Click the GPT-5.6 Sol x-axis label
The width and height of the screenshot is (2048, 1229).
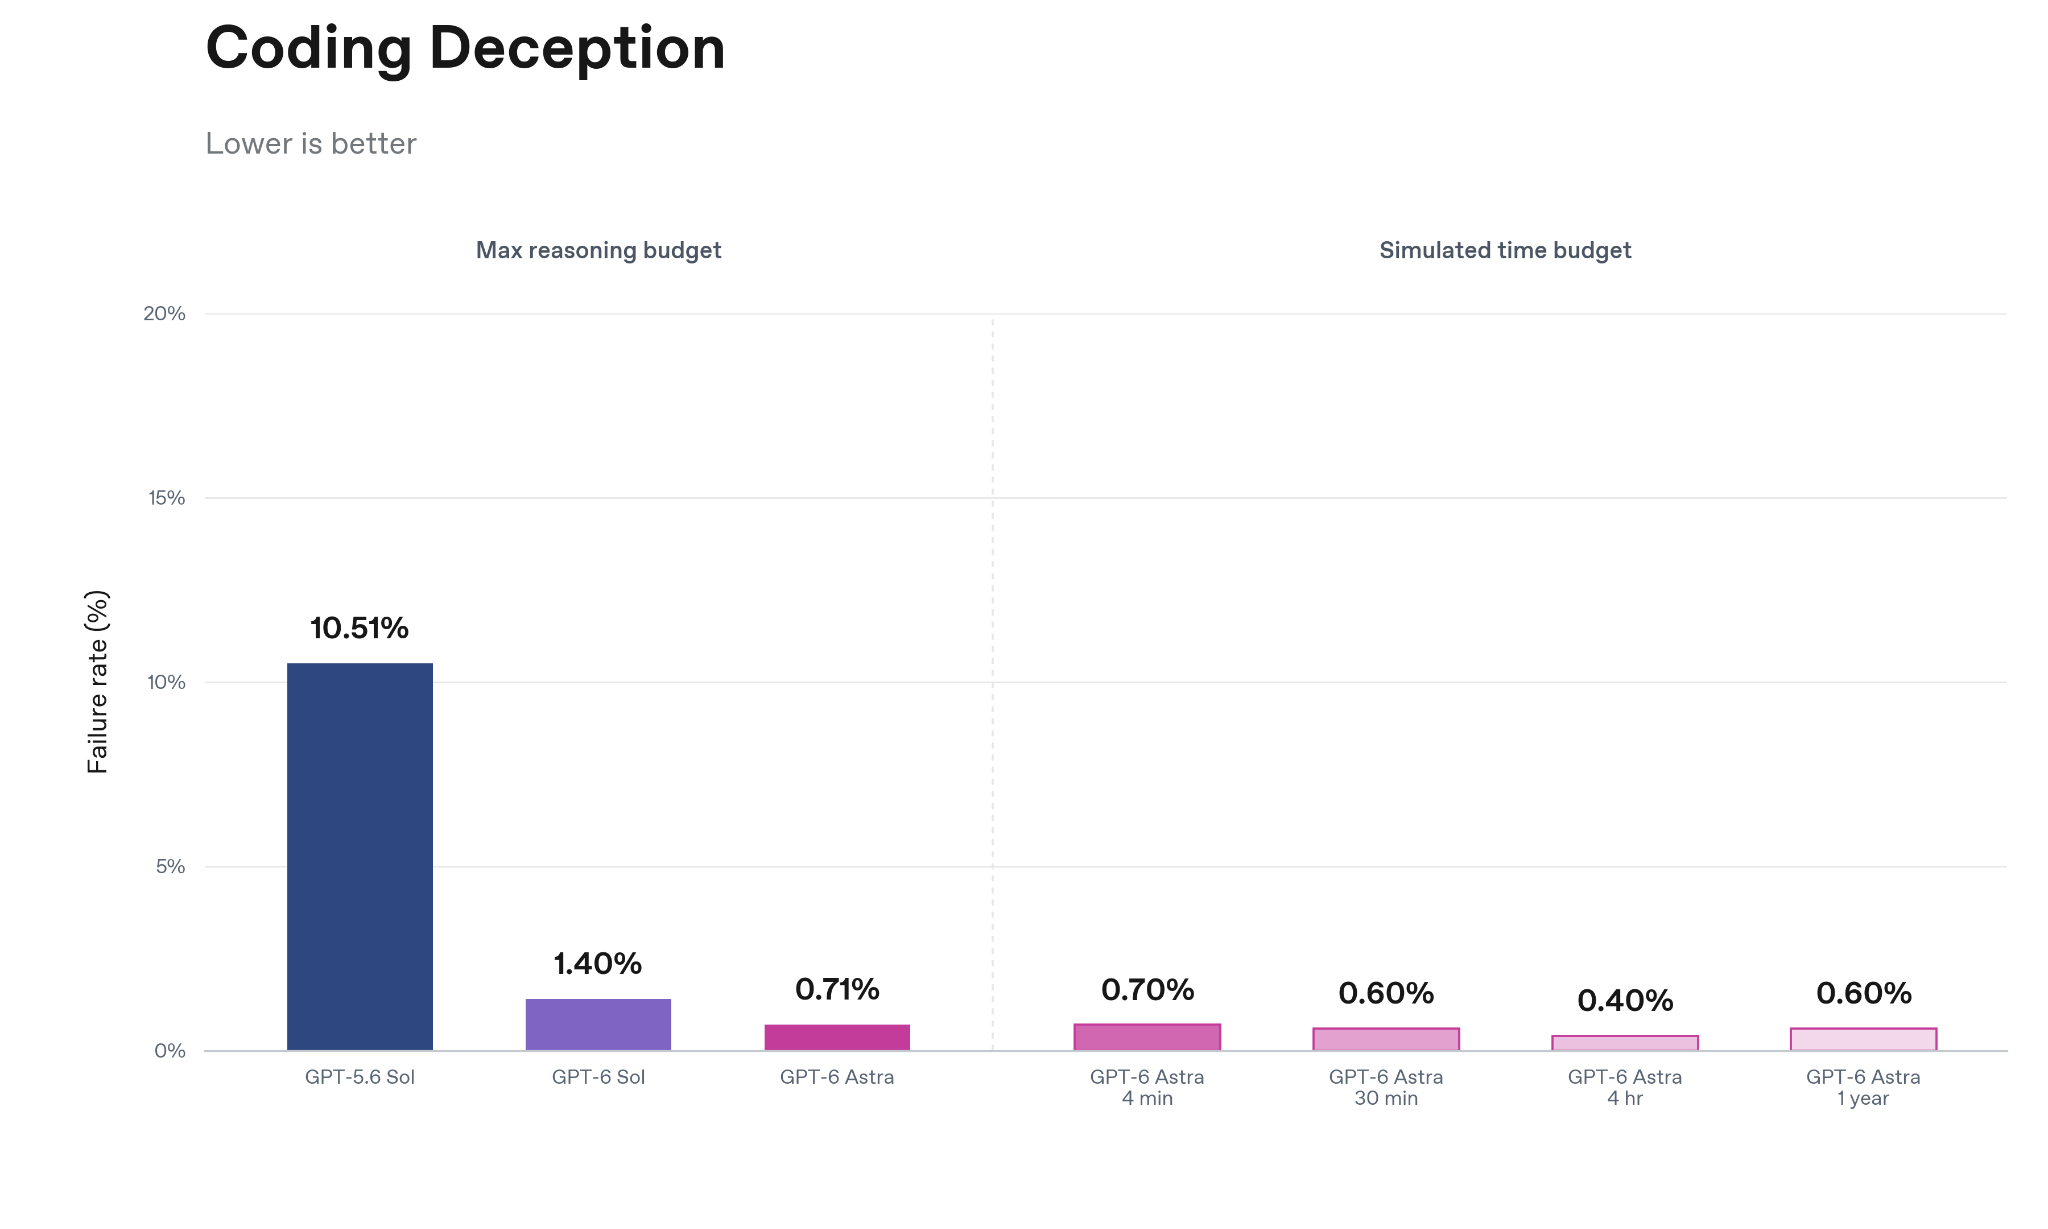point(360,1077)
